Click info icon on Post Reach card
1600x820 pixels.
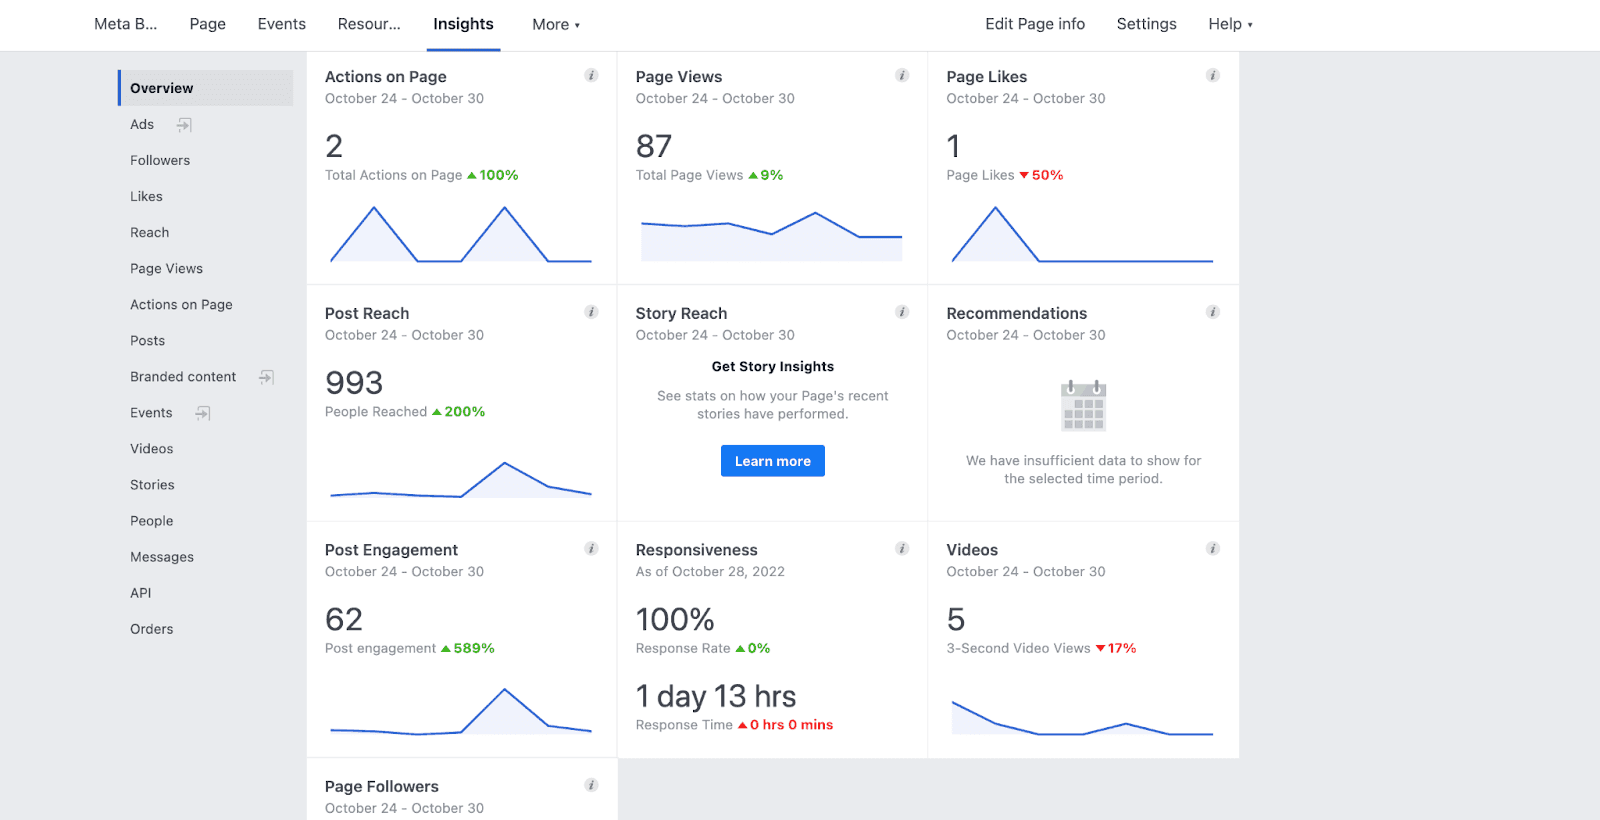click(x=591, y=312)
